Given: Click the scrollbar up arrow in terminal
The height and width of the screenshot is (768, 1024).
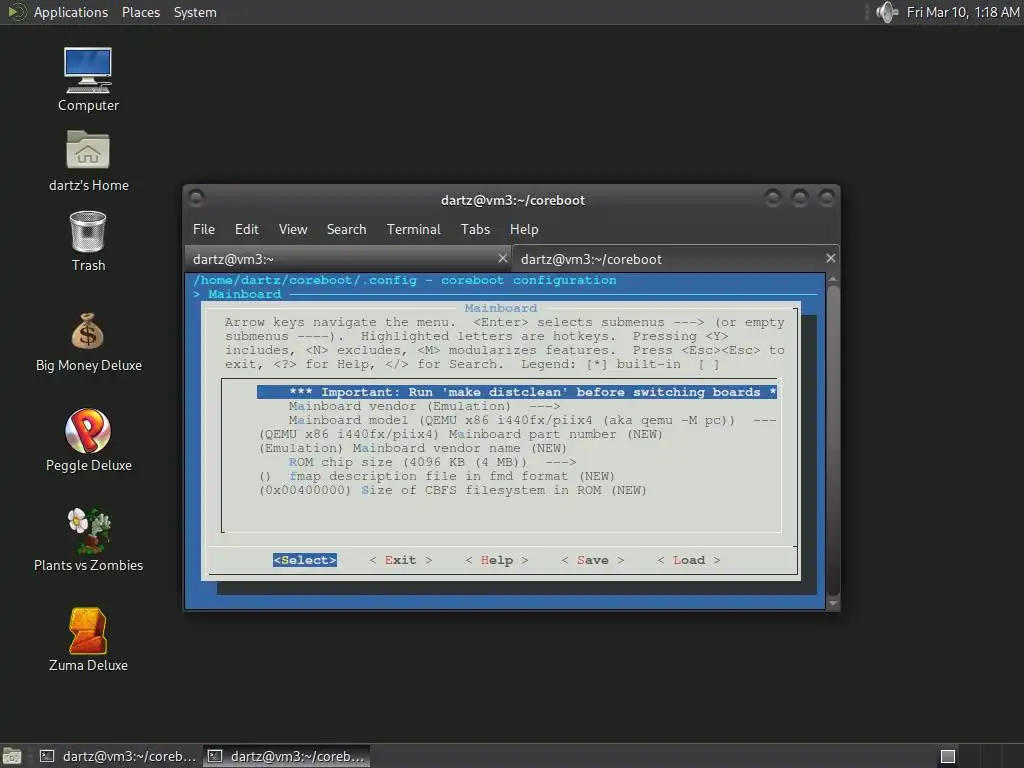Looking at the screenshot, I should coord(833,279).
